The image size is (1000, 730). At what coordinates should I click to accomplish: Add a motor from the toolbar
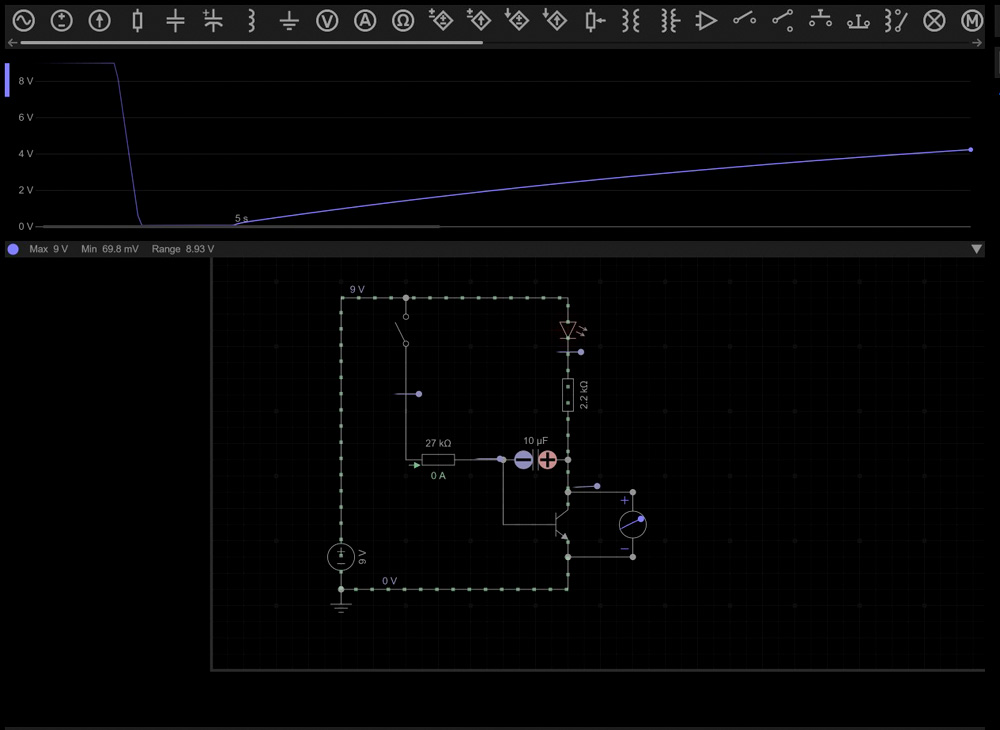[971, 21]
